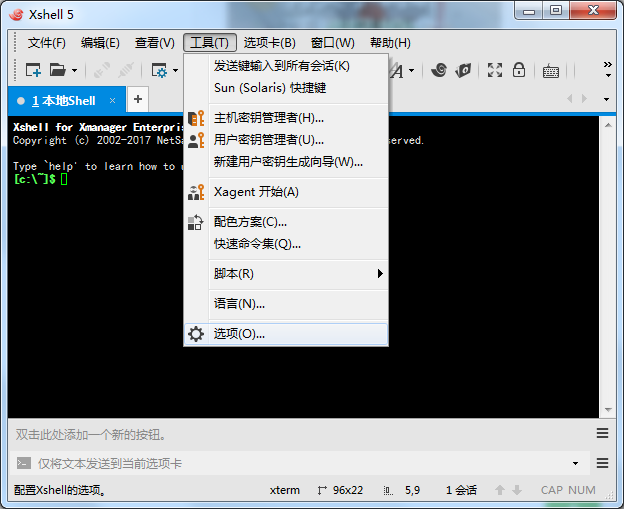Open the 选项卡(B) menu
This screenshot has width=624, height=509.
coord(270,43)
